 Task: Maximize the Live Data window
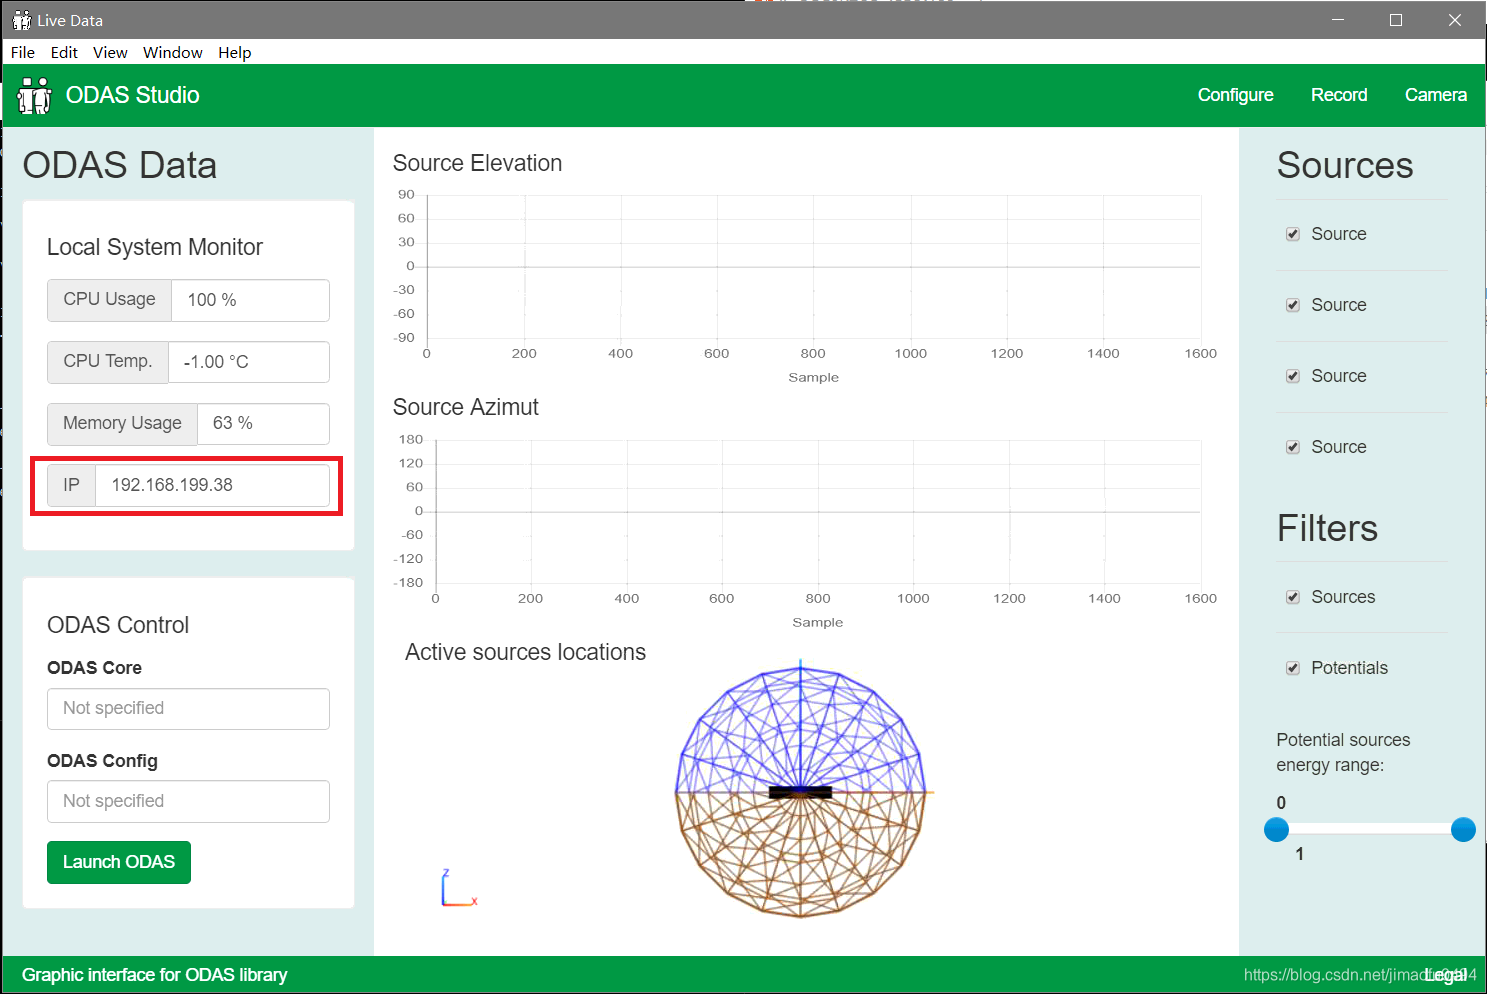1396,20
